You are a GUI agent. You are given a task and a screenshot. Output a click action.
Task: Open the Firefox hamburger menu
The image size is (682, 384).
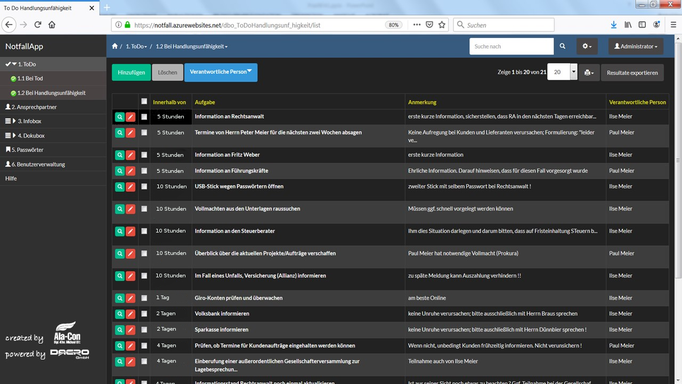(673, 25)
